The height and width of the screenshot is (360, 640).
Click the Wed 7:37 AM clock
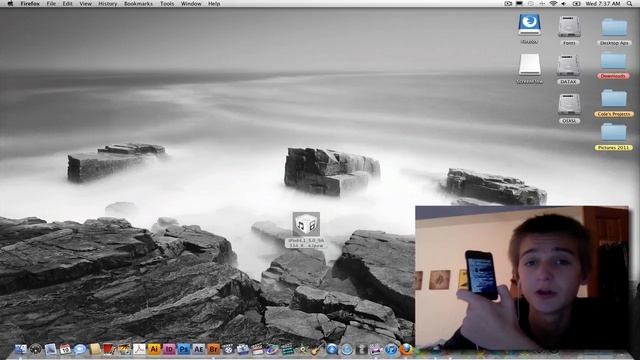pos(603,4)
